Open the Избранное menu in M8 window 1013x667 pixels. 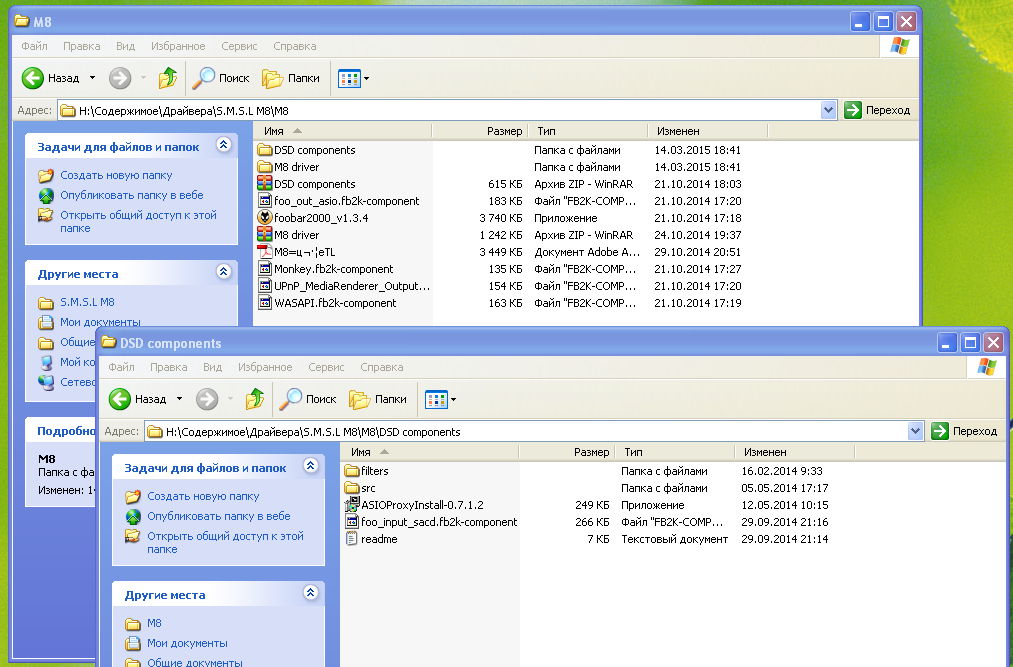178,46
